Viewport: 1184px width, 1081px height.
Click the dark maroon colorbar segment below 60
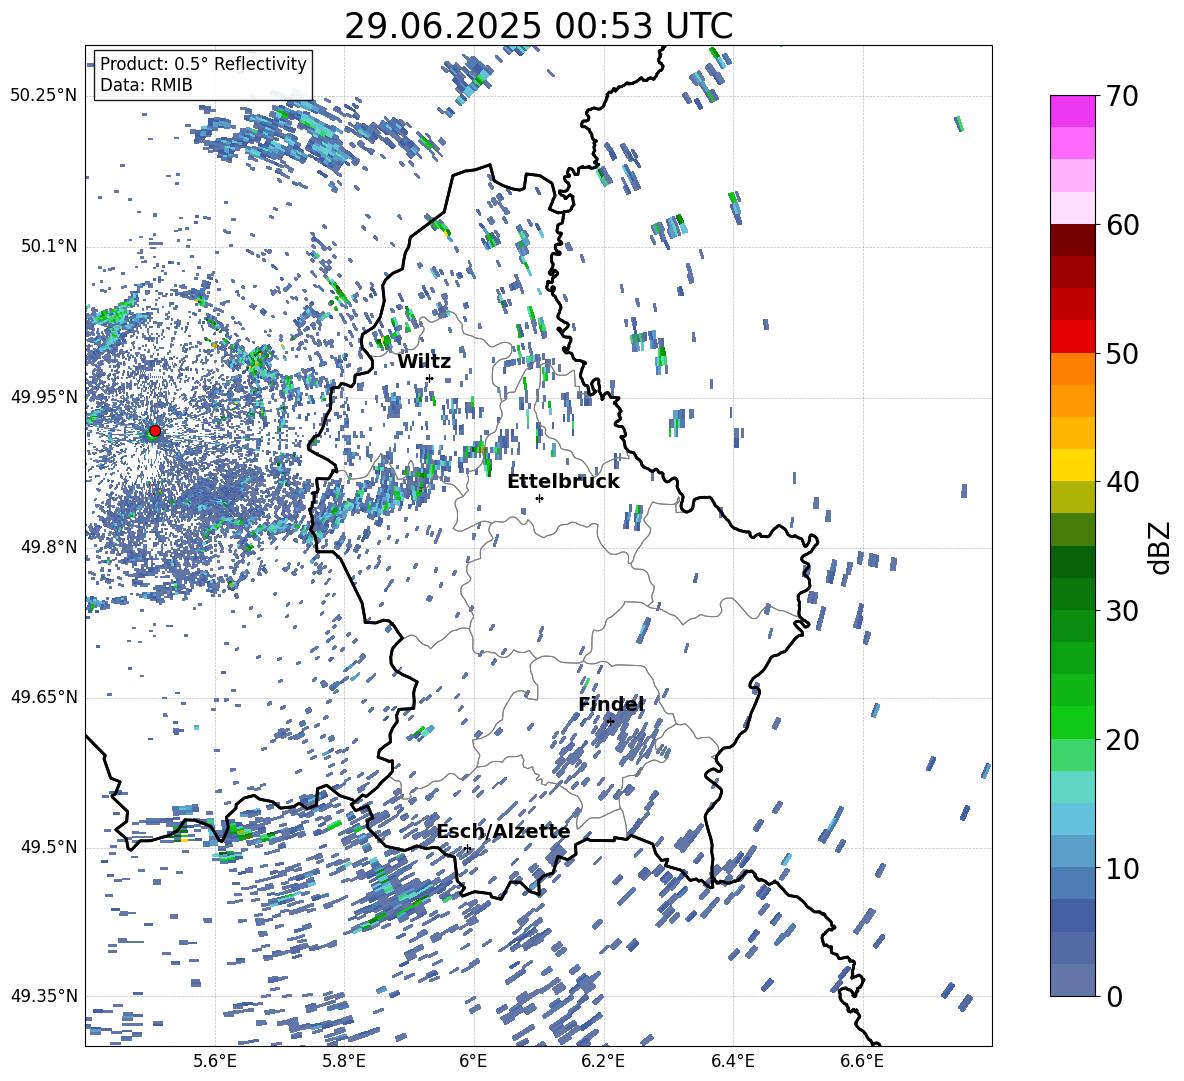coord(1072,240)
